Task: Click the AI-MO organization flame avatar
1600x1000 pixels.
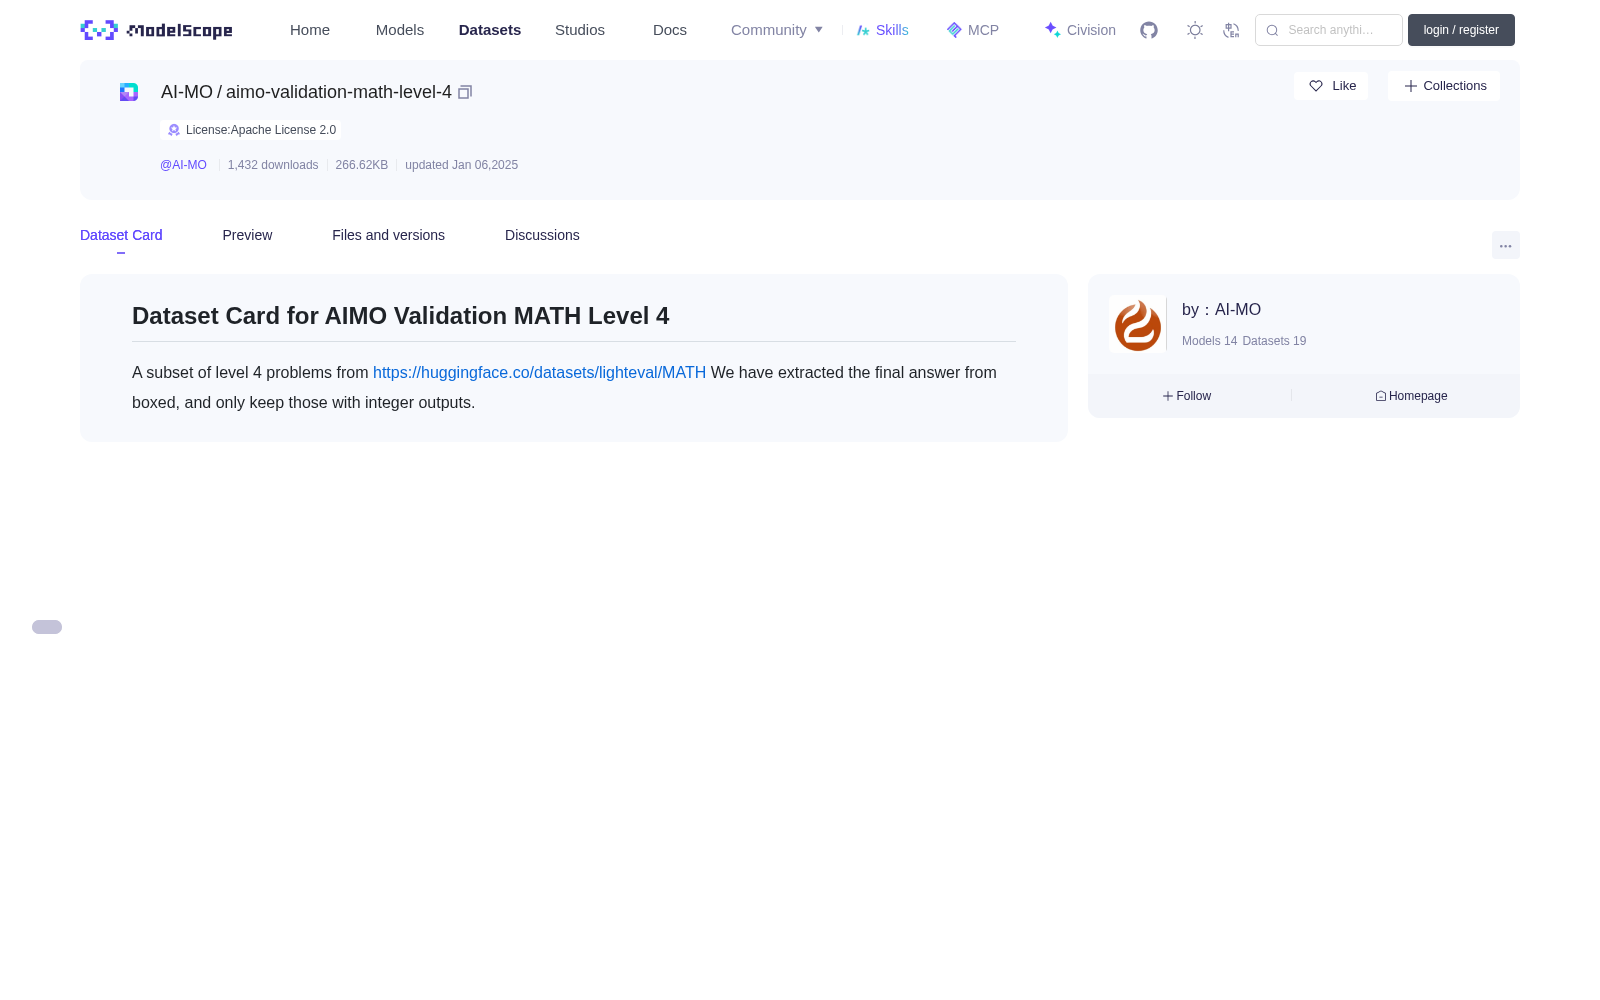Action: (x=1137, y=324)
